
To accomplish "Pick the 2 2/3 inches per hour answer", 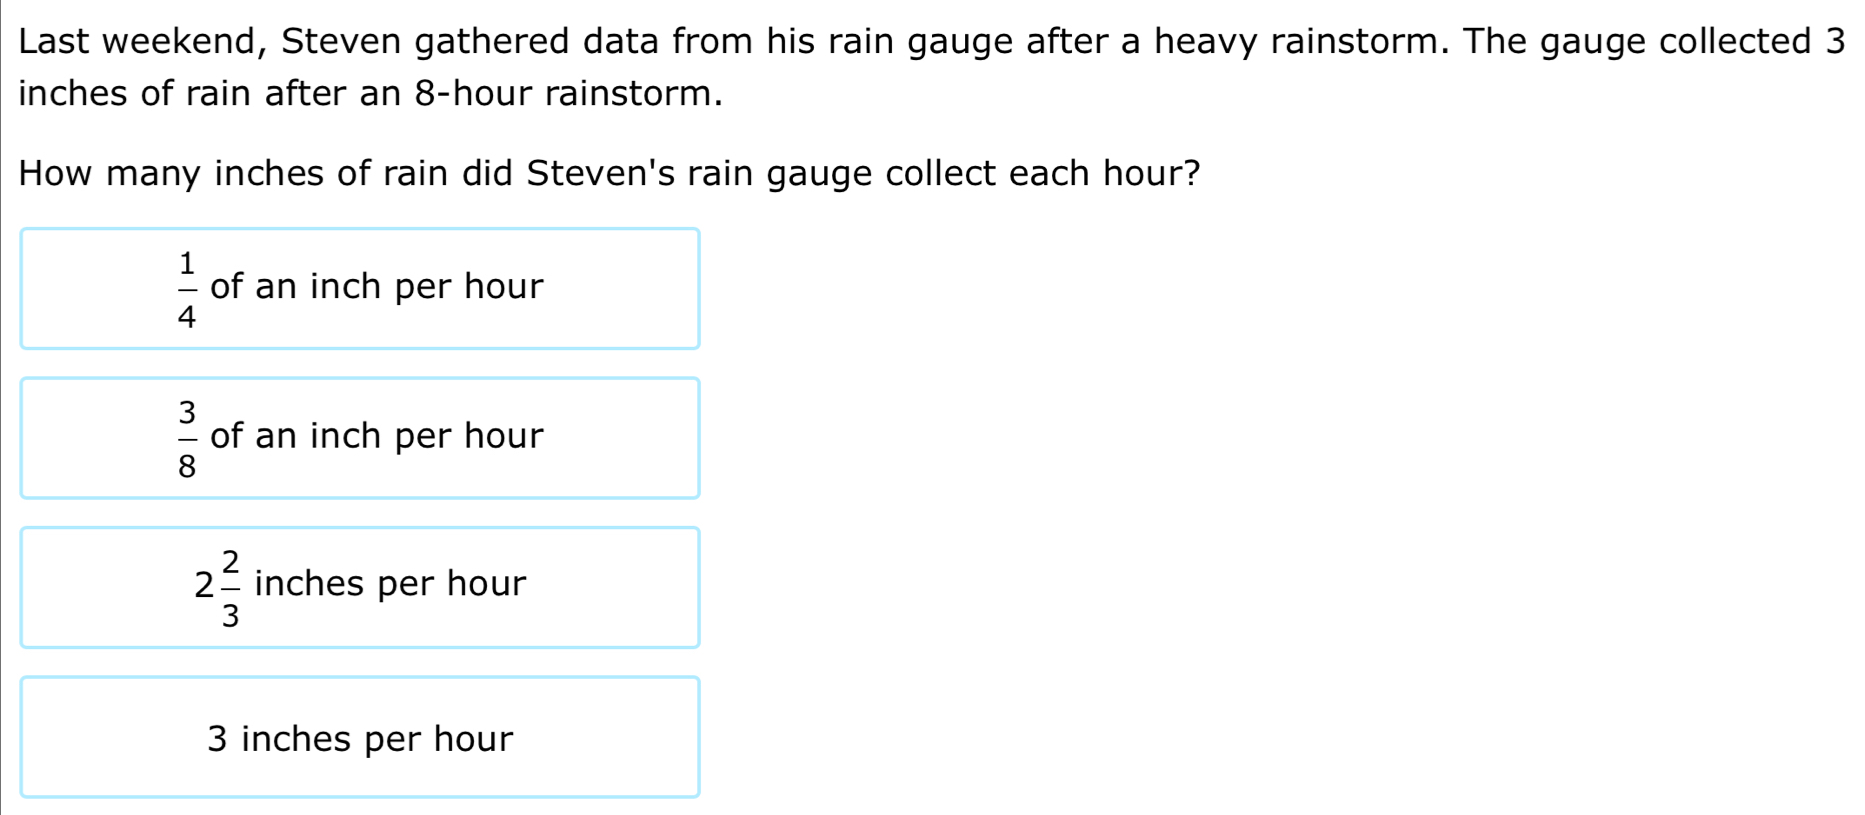I will point(360,587).
